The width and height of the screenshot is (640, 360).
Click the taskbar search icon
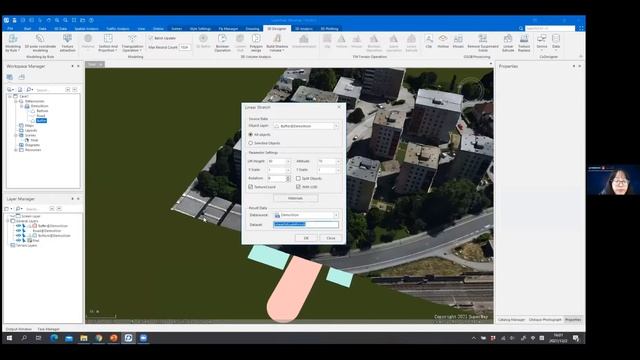24,338
